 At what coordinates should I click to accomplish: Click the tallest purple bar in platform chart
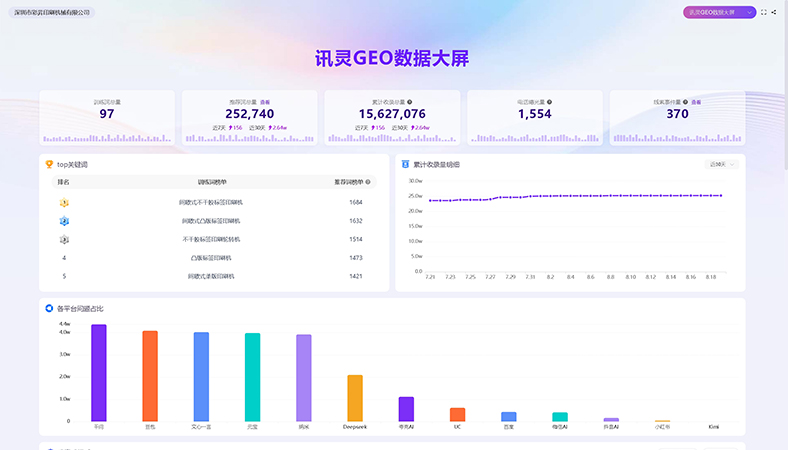pos(98,373)
